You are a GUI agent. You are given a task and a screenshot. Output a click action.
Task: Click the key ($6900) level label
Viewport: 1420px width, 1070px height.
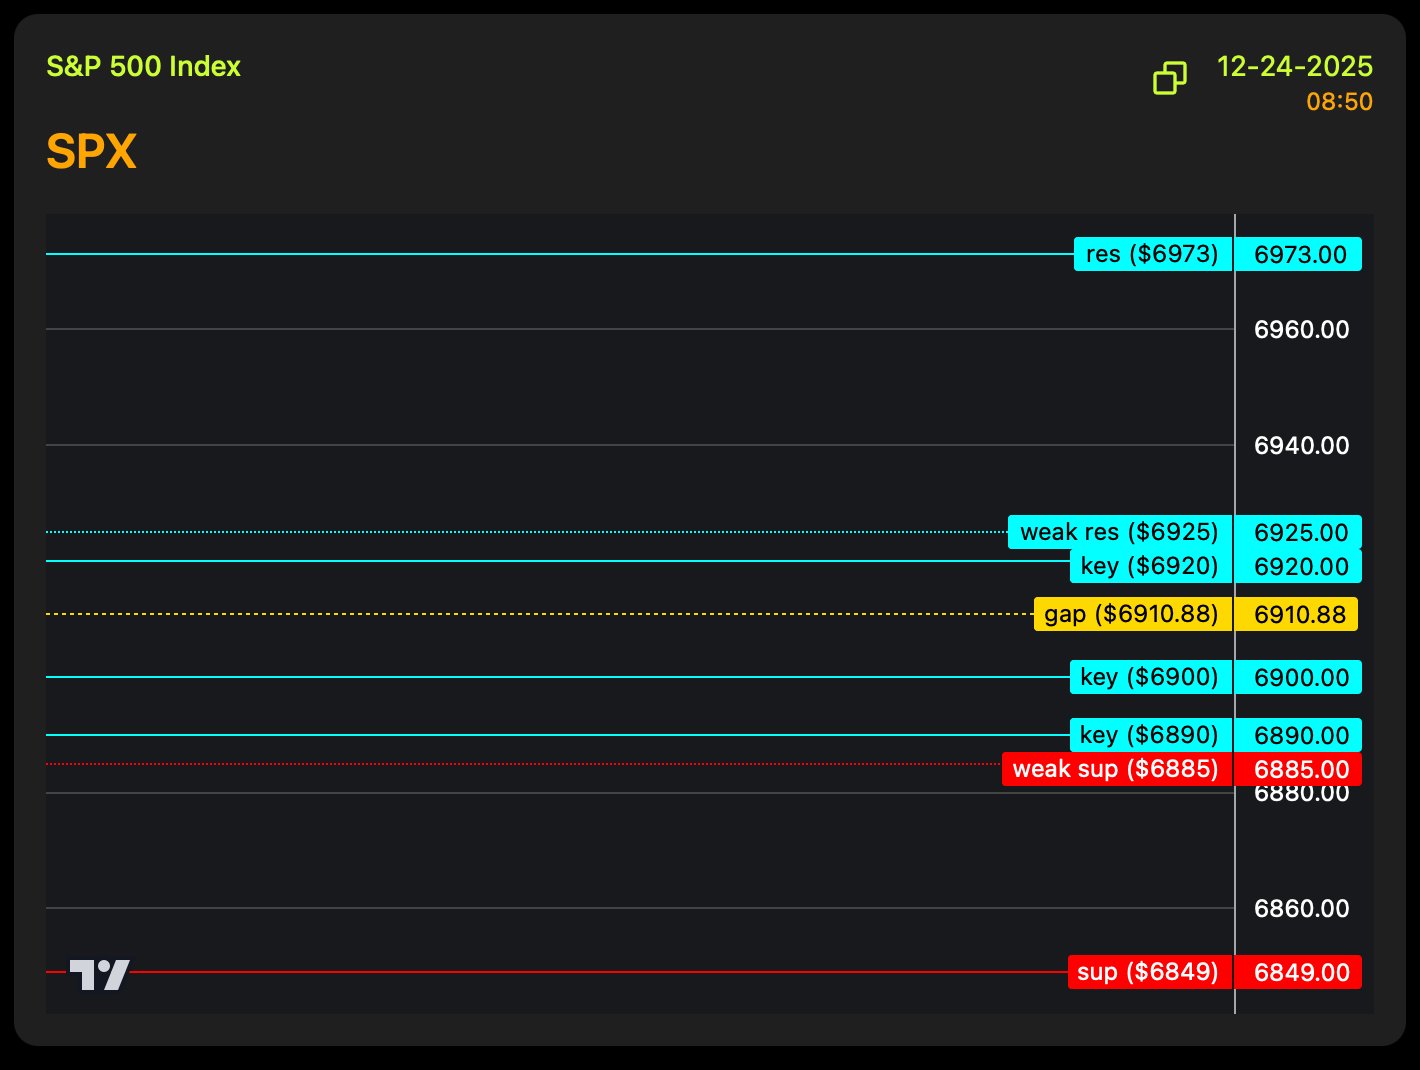1149,677
